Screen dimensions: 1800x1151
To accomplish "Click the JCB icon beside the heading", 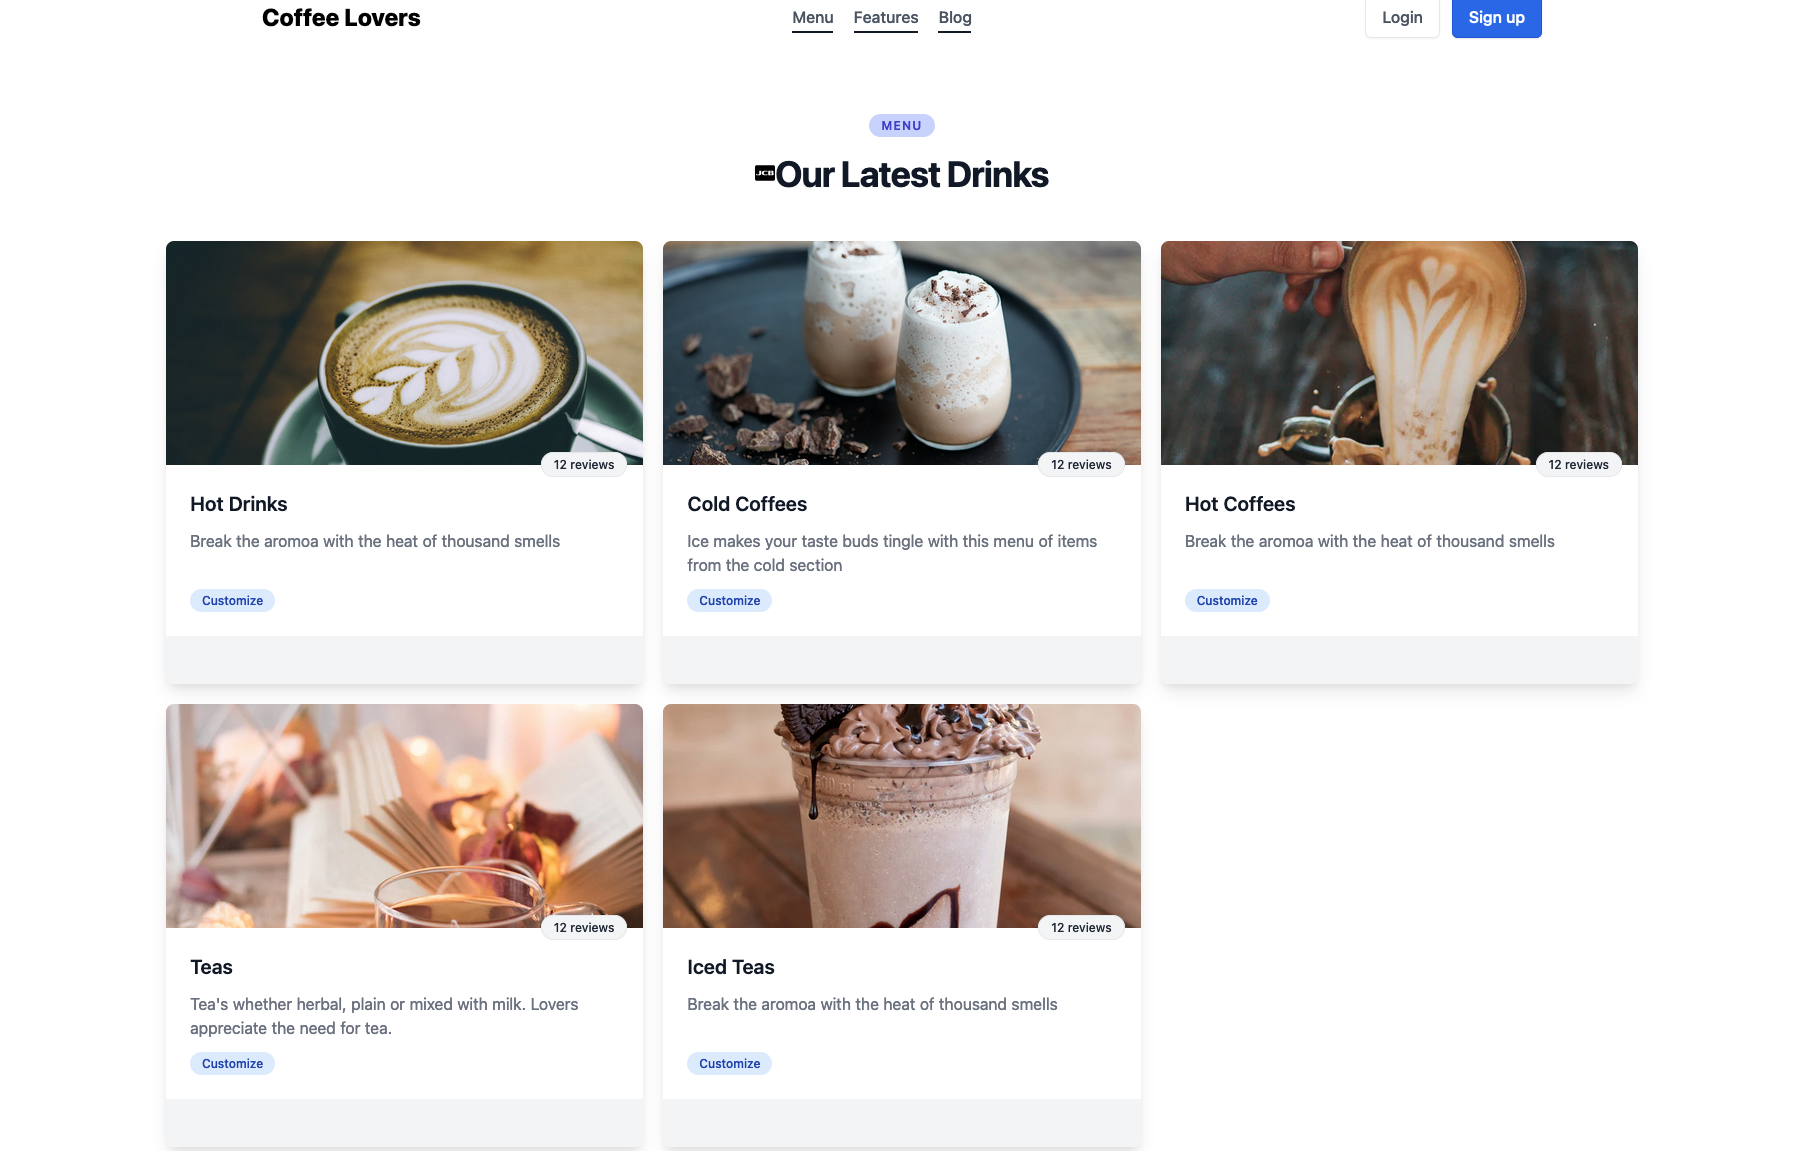I will coord(765,174).
